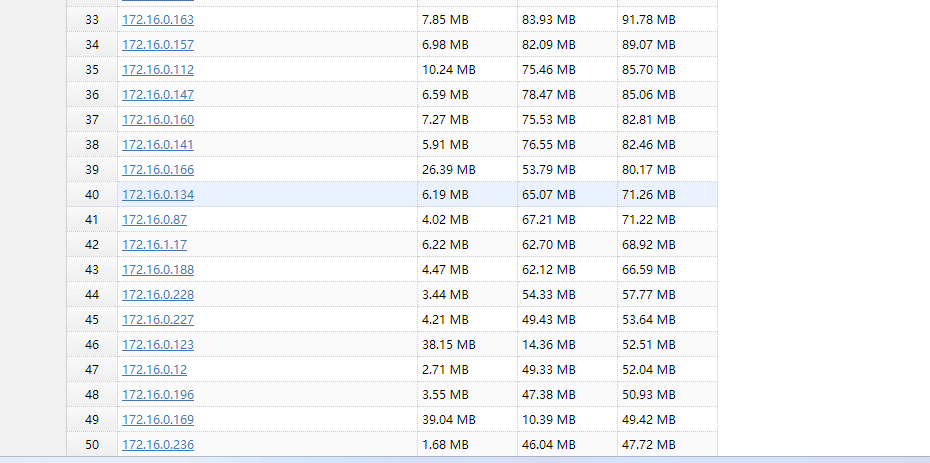Screen dimensions: 930x463
Task: Open the 172.16.0.236 host link
Action: point(158,445)
